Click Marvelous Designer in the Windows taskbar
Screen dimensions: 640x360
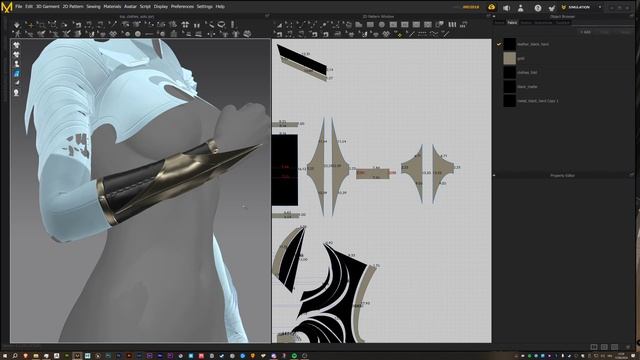click(x=77, y=356)
